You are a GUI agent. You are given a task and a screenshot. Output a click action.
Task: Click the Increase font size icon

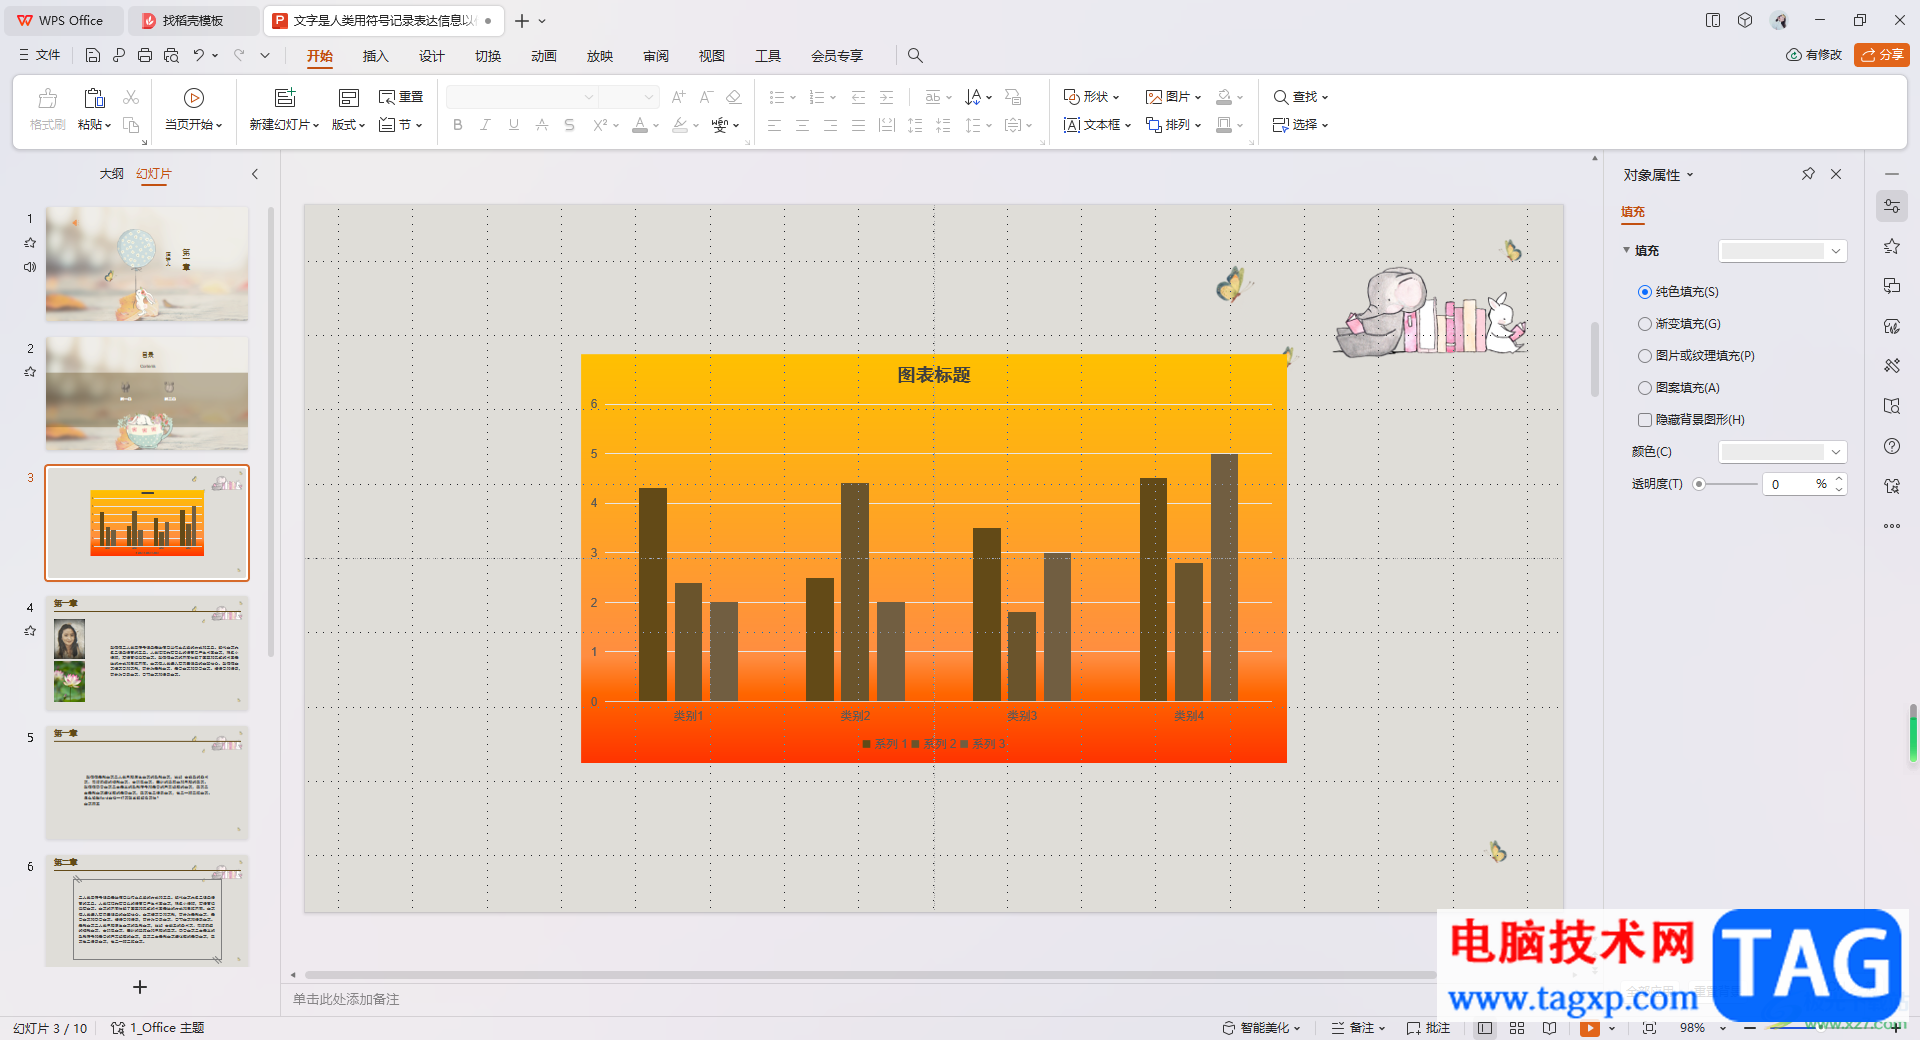tap(679, 97)
